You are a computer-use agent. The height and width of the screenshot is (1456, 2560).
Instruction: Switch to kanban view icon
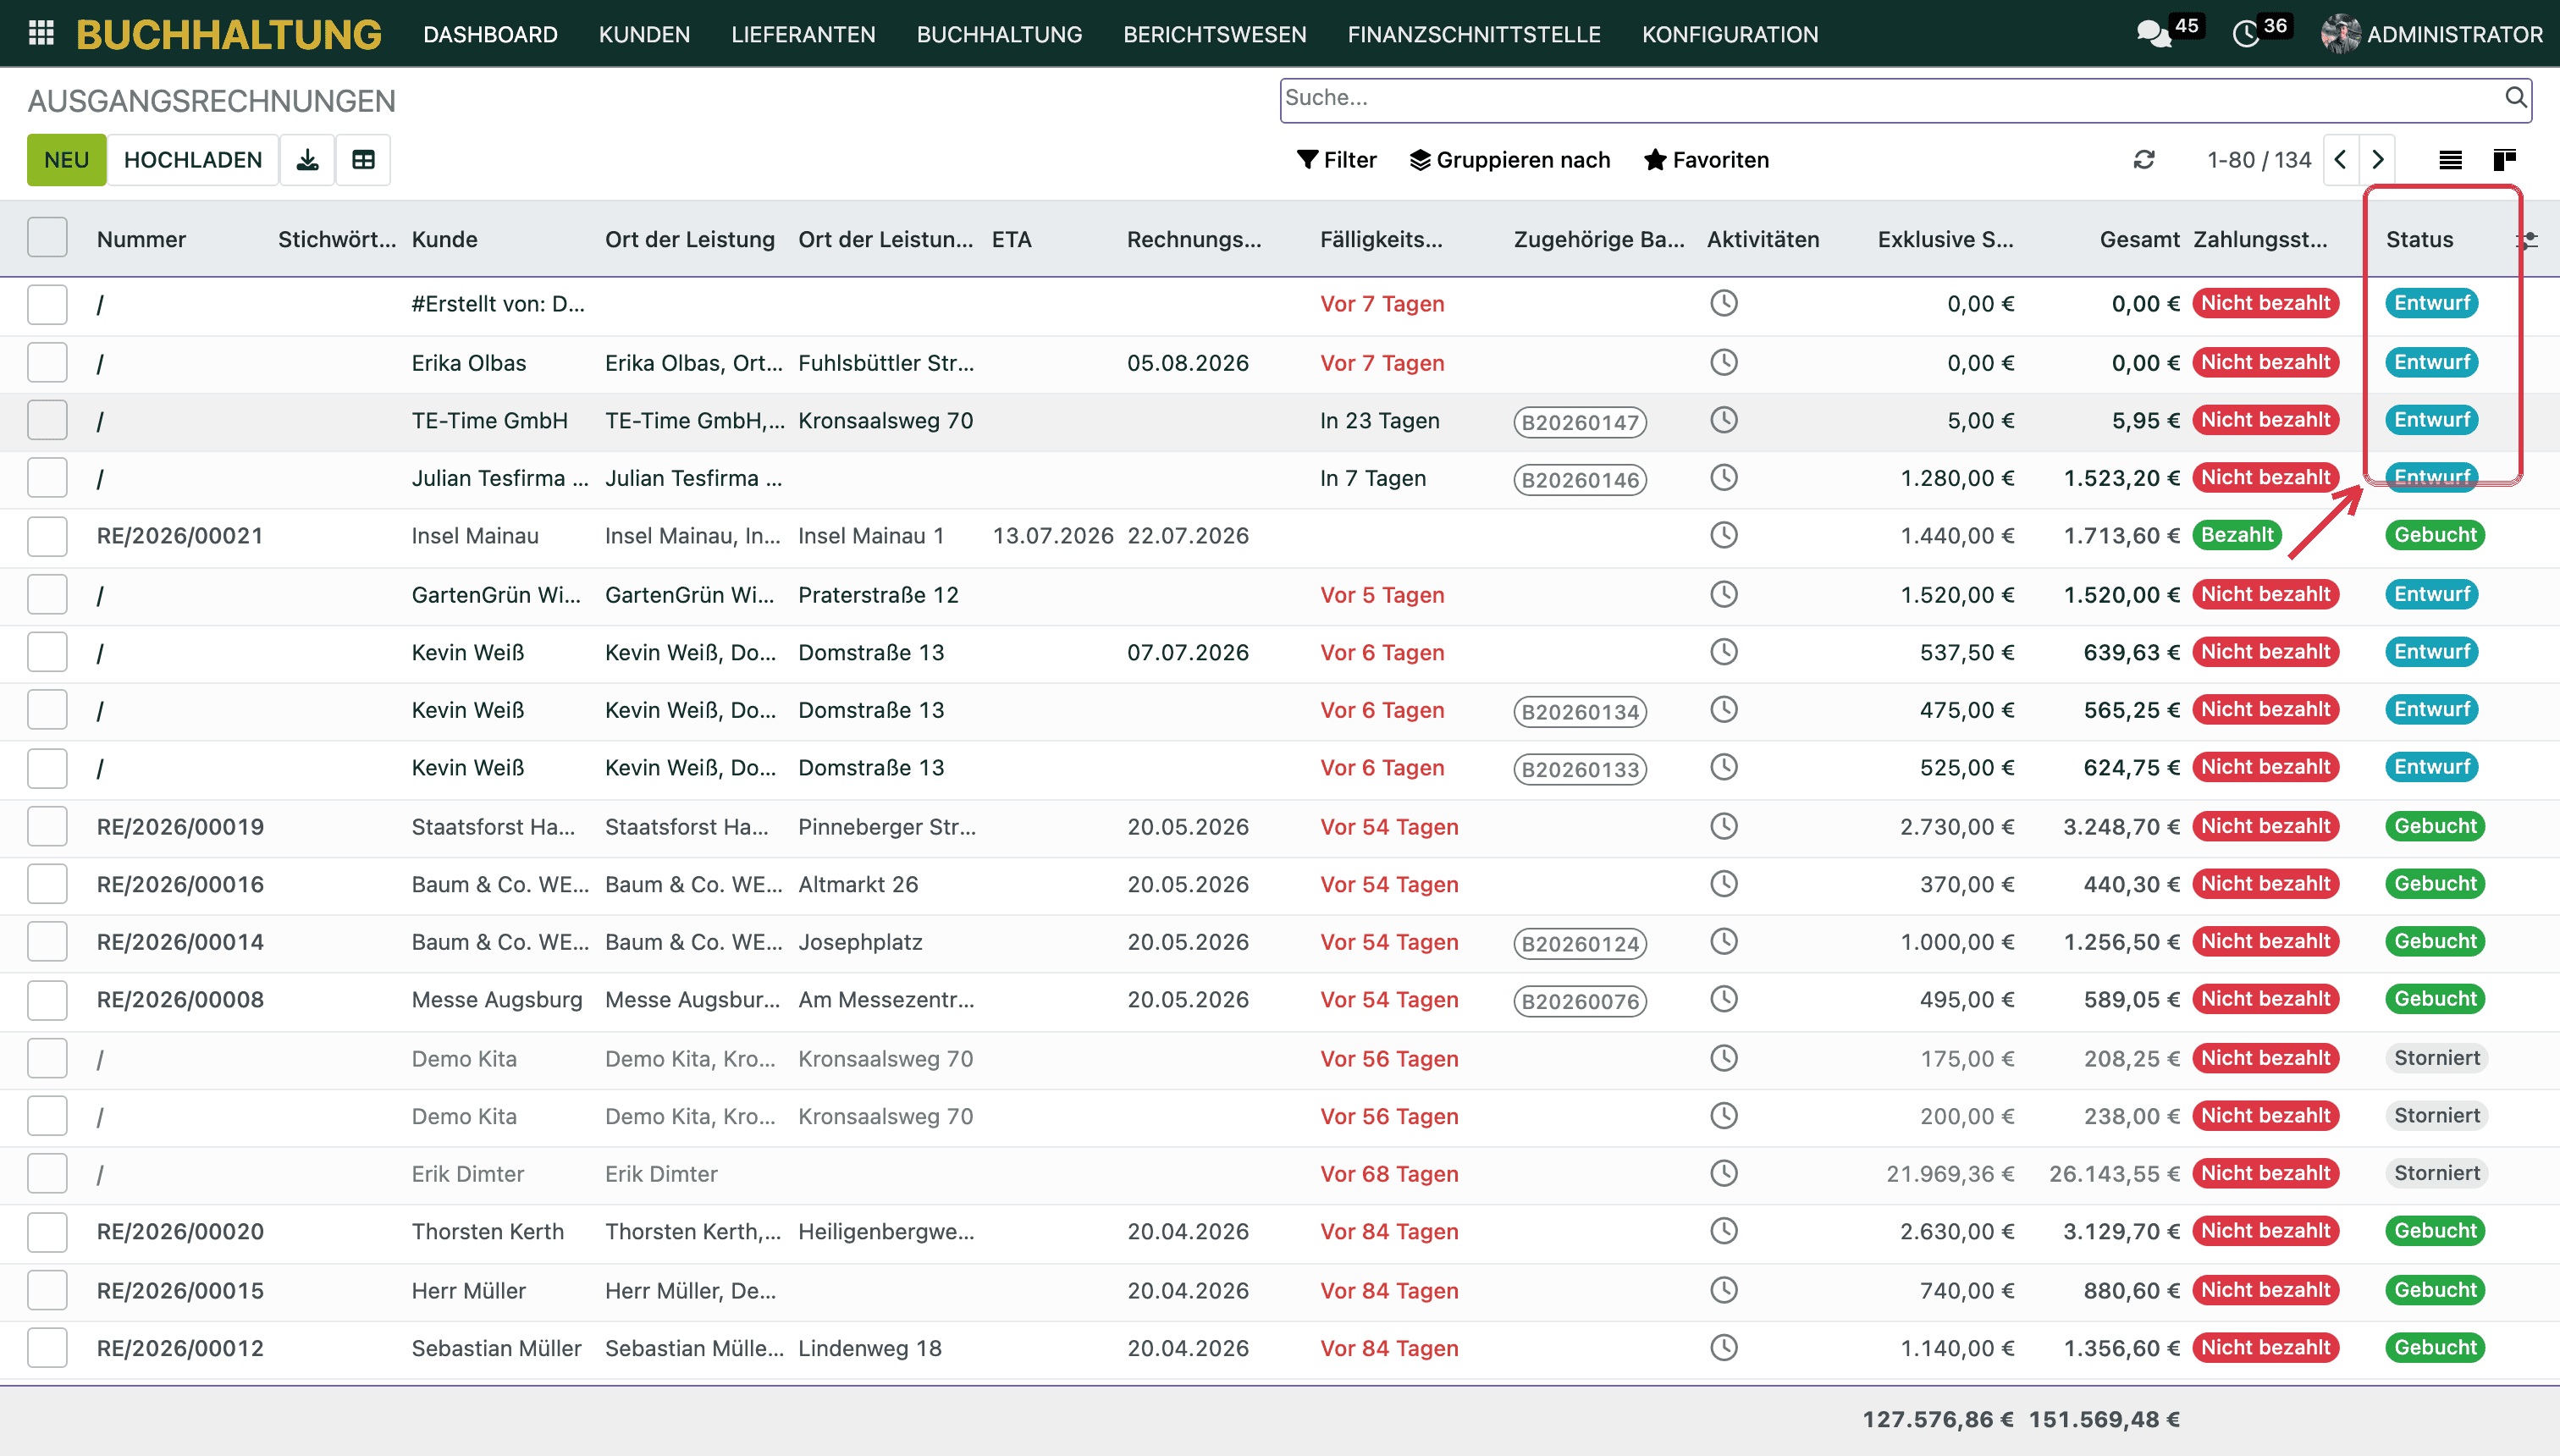[2504, 160]
